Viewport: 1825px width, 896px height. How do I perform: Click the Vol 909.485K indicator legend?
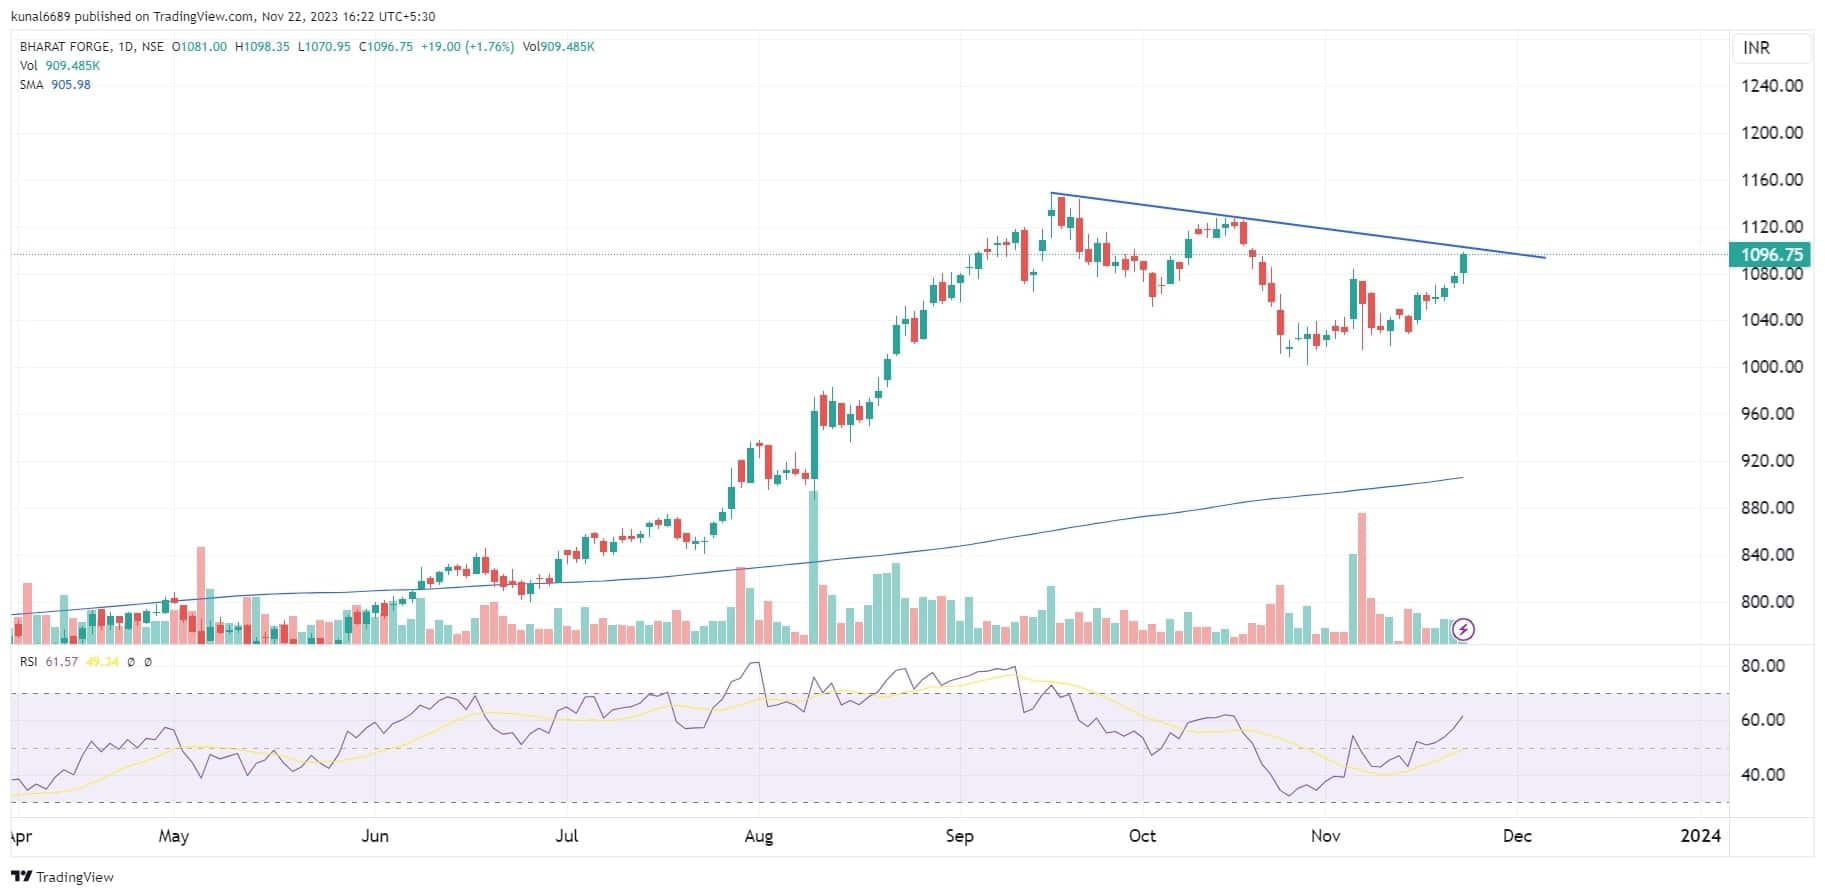pos(60,66)
